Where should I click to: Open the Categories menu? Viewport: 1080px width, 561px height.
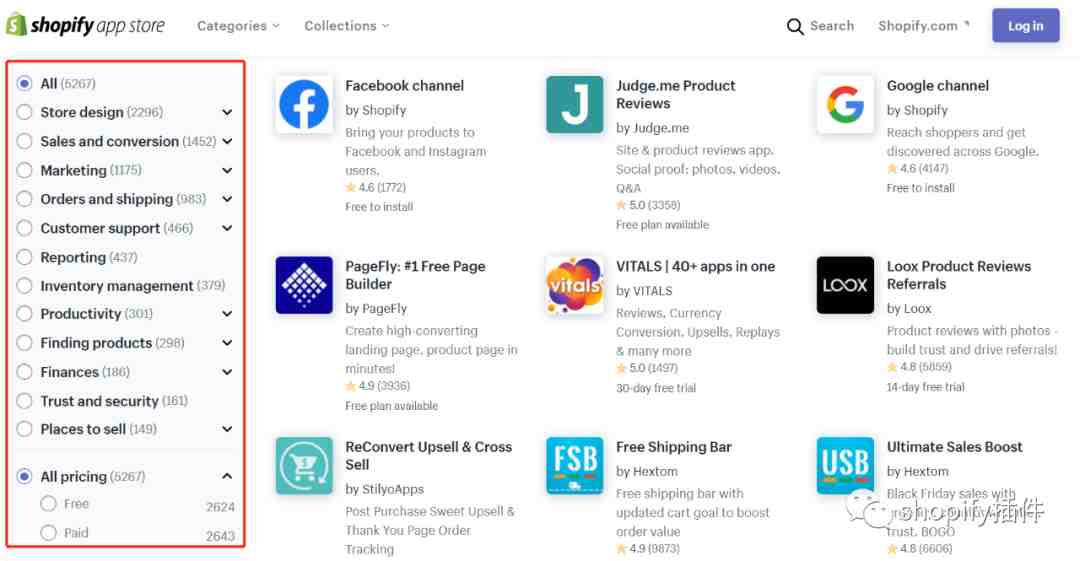pos(238,26)
